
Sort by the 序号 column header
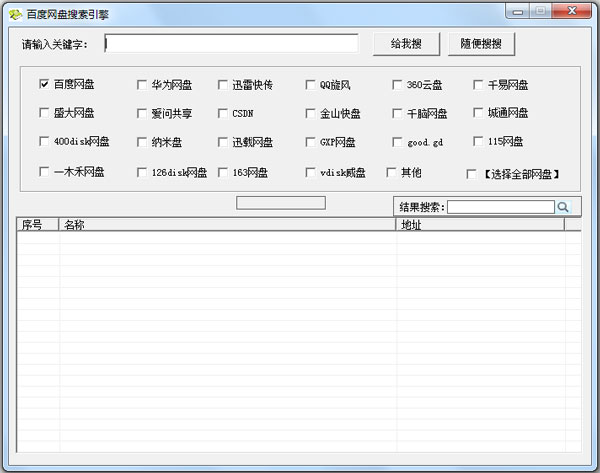[x=38, y=225]
